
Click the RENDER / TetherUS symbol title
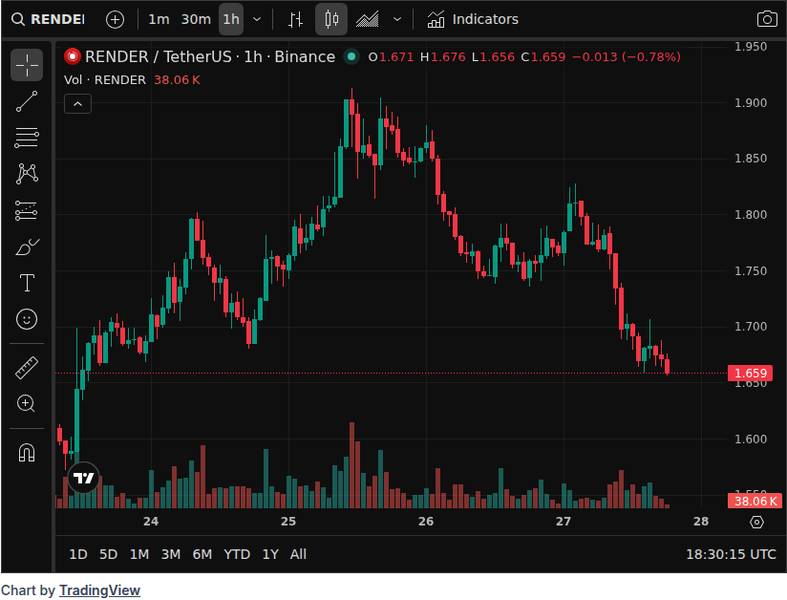[210, 57]
